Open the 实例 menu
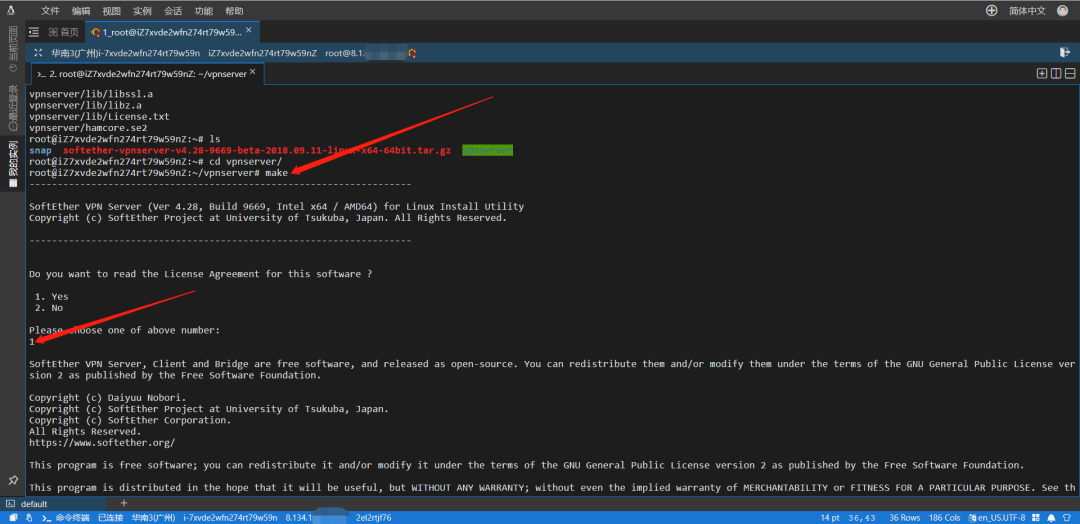This screenshot has height=524, width=1080. tap(143, 10)
